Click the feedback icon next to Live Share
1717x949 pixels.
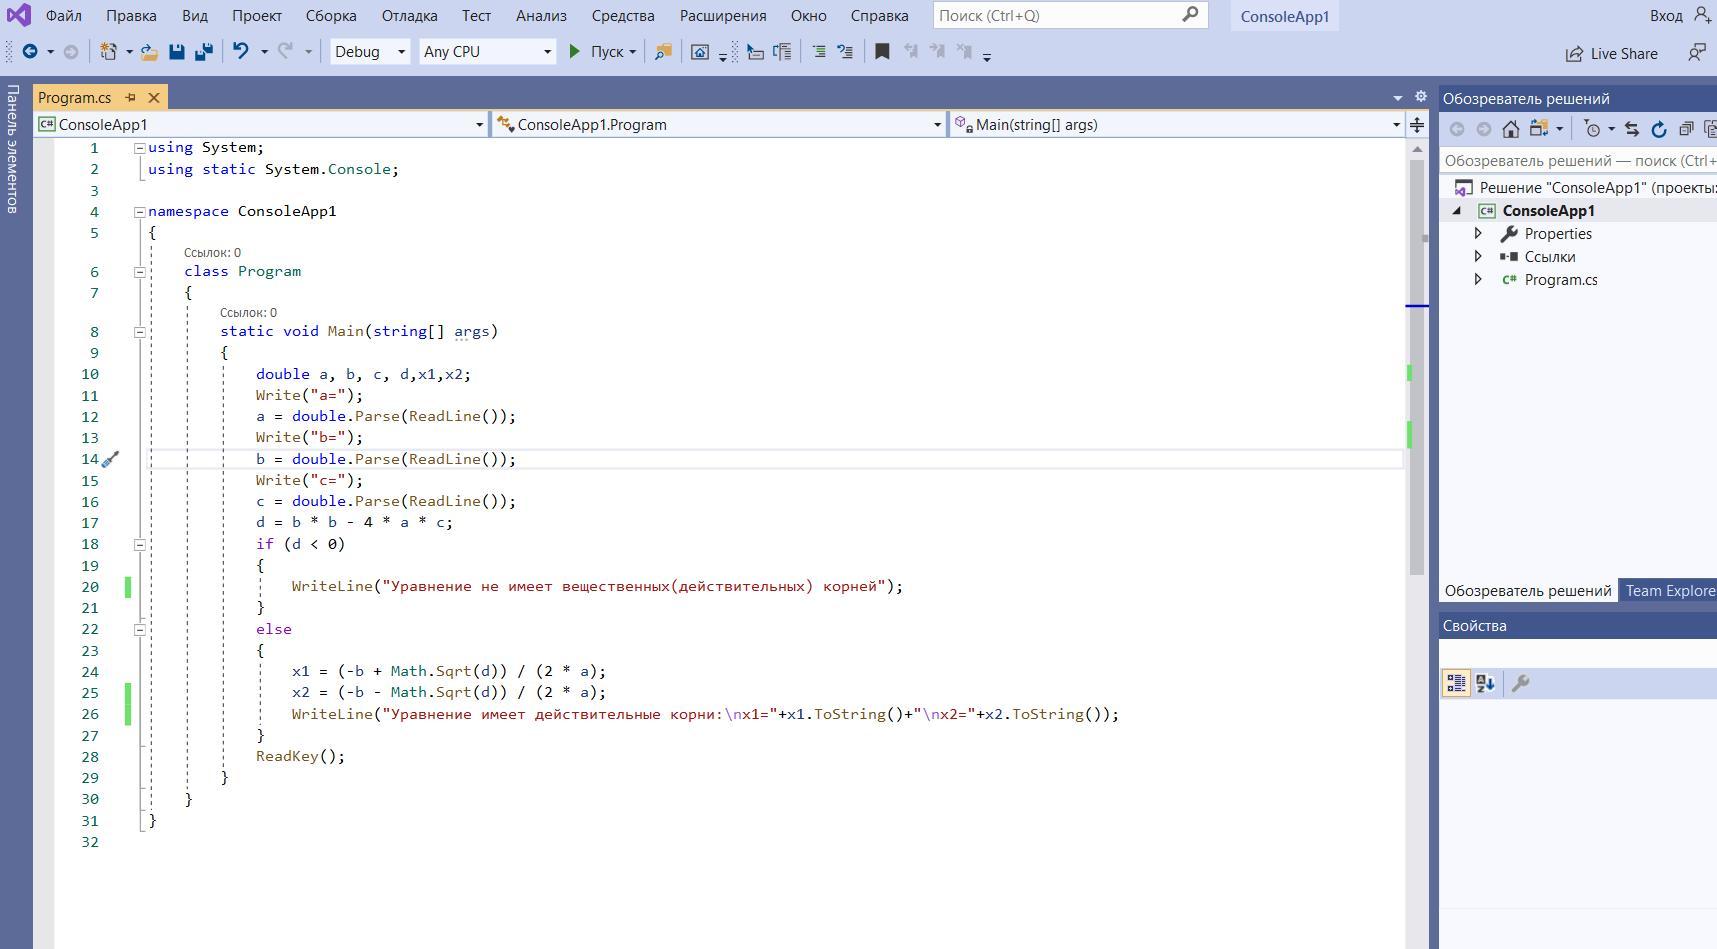tap(1697, 52)
